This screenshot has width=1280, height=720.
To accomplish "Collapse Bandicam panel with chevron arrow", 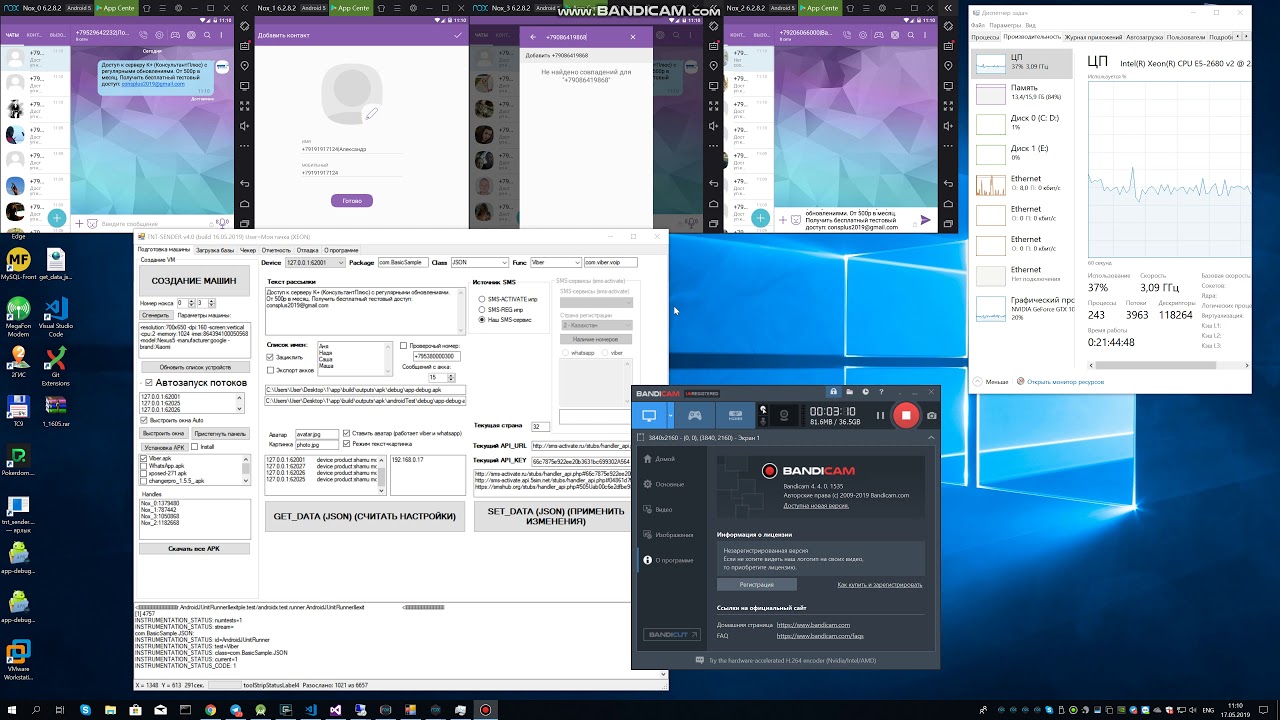I will (x=931, y=438).
